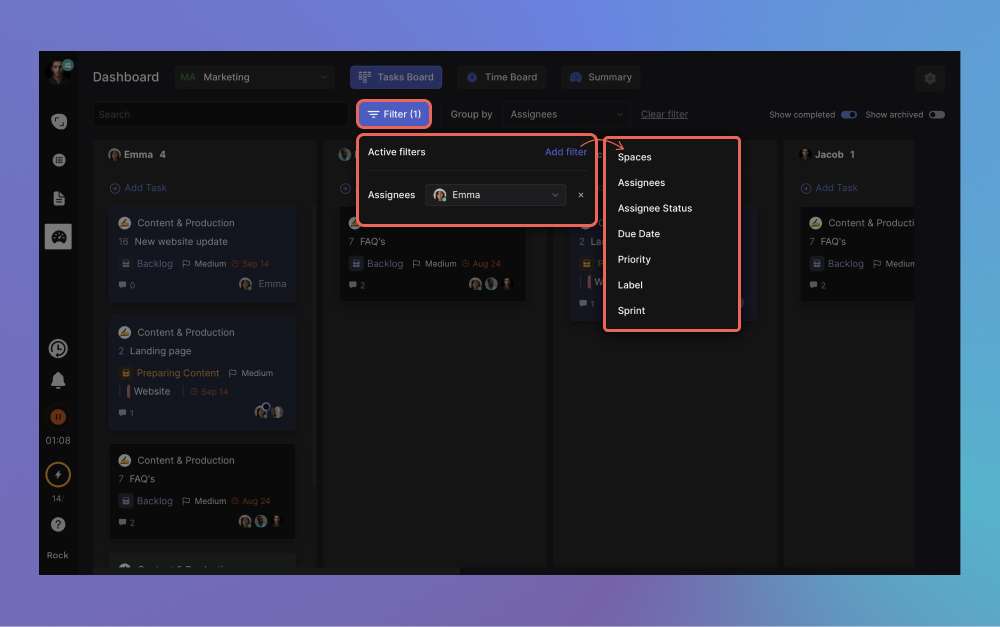Select Priority from the filter menu
1000x627 pixels.
click(634, 259)
